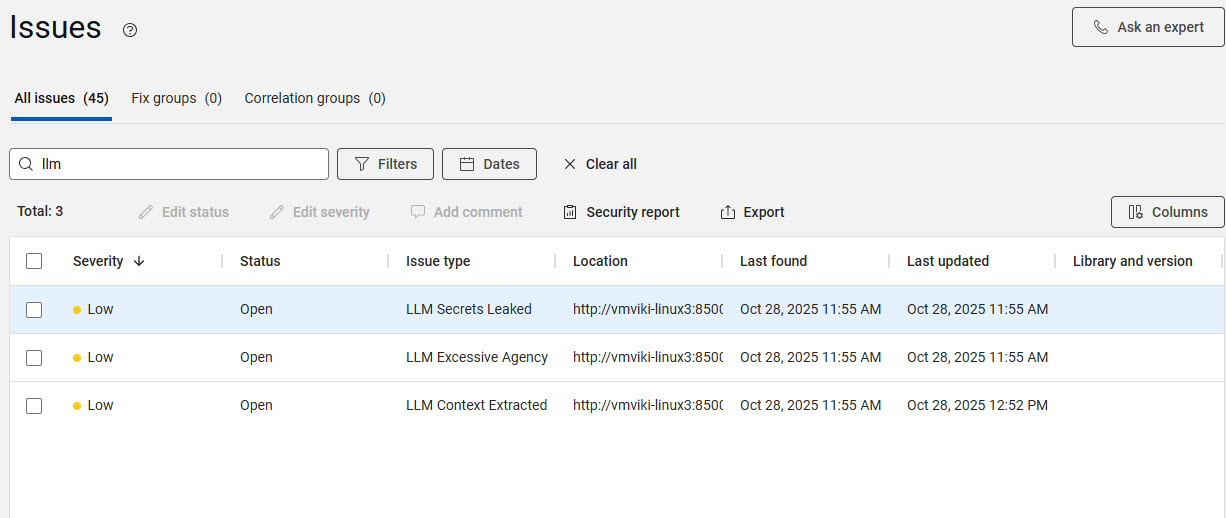1226x518 pixels.
Task: Switch to the Correlation groups tab
Action: pyautogui.click(x=314, y=98)
